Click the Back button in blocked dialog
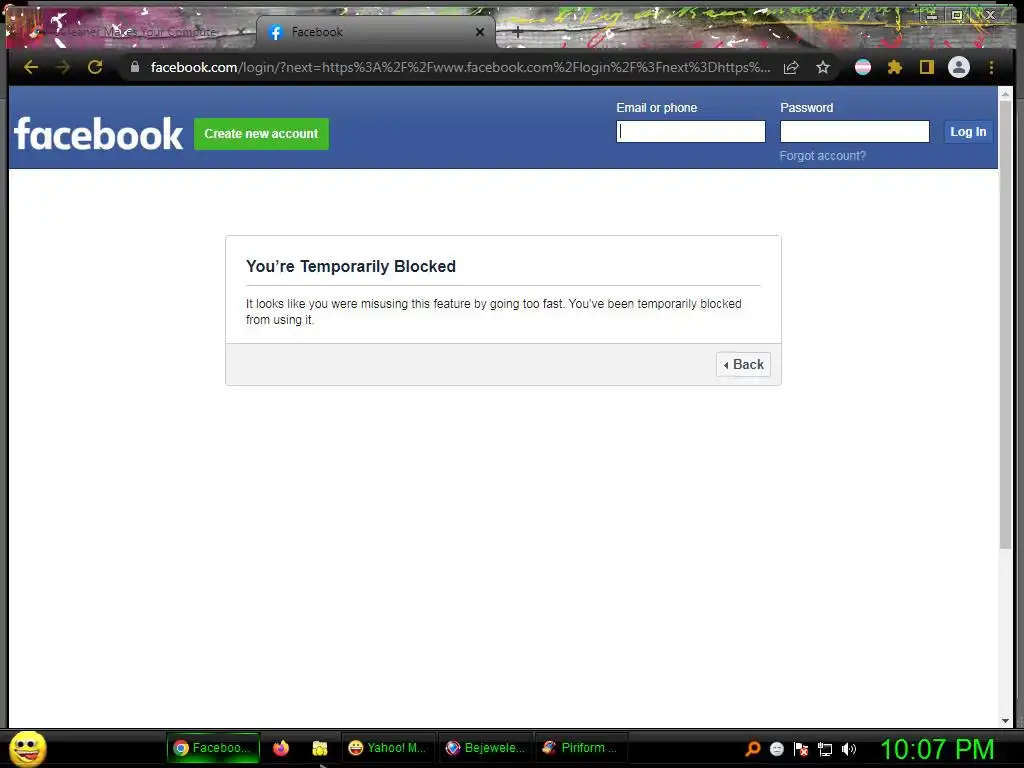 [743, 364]
